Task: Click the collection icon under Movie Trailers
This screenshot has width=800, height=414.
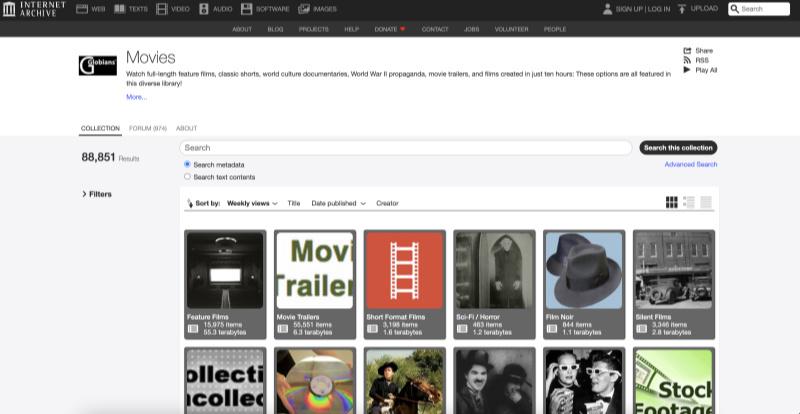Action: coord(283,329)
